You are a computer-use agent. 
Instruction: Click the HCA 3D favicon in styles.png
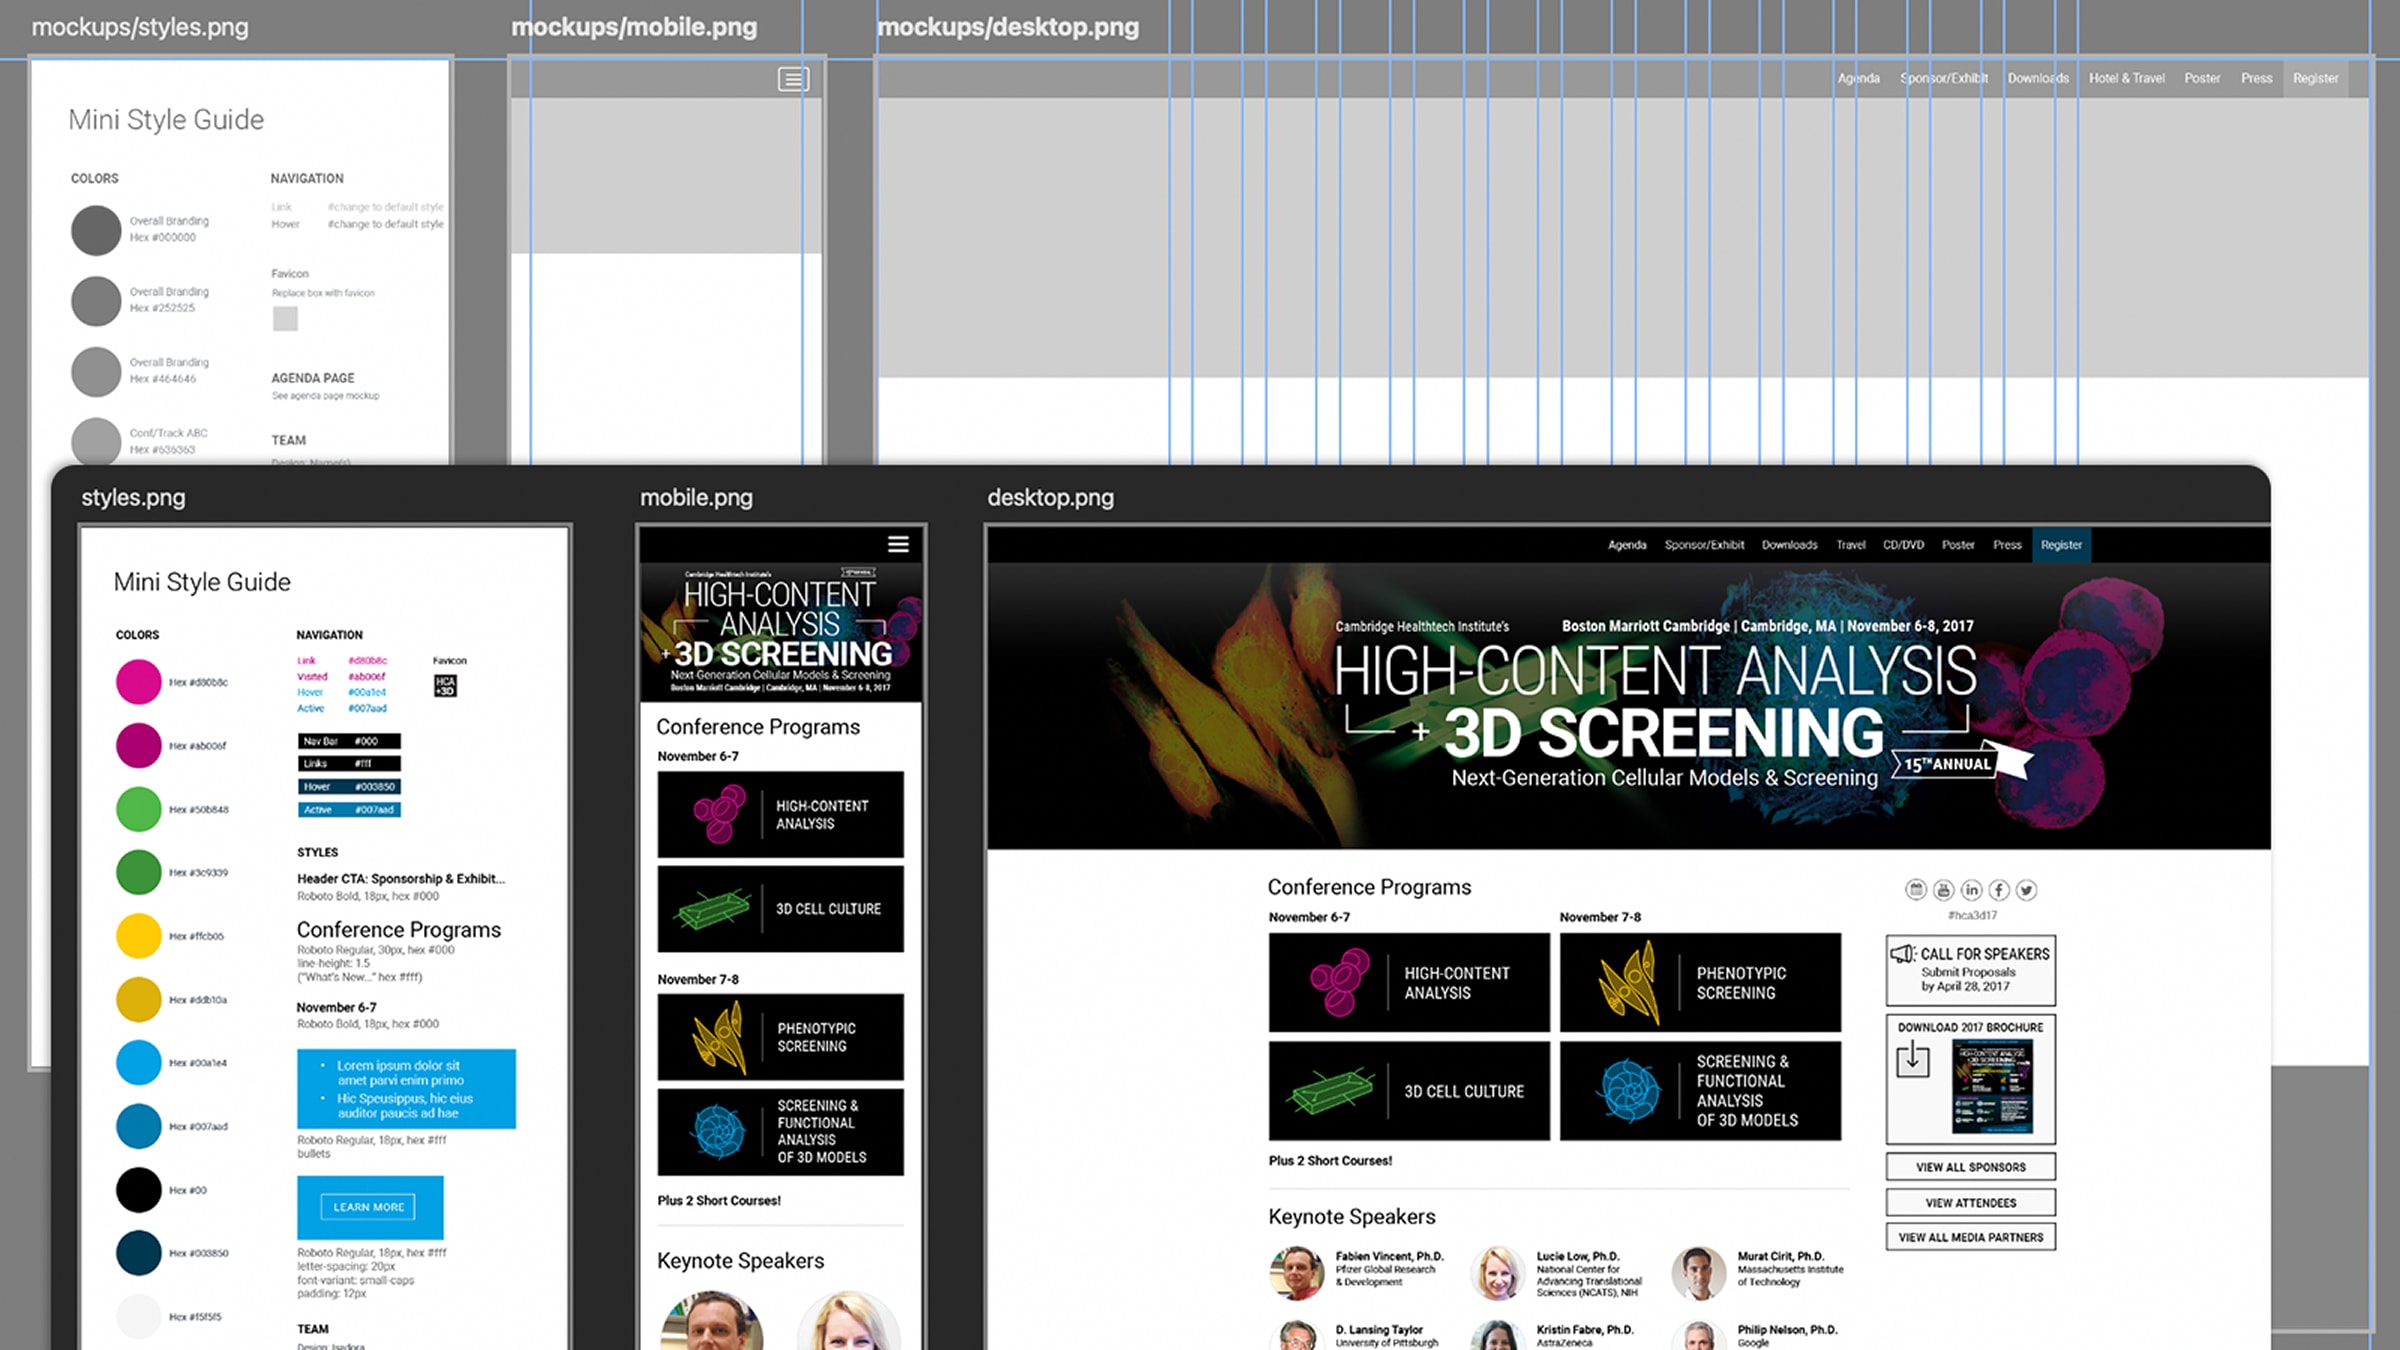pos(445,685)
